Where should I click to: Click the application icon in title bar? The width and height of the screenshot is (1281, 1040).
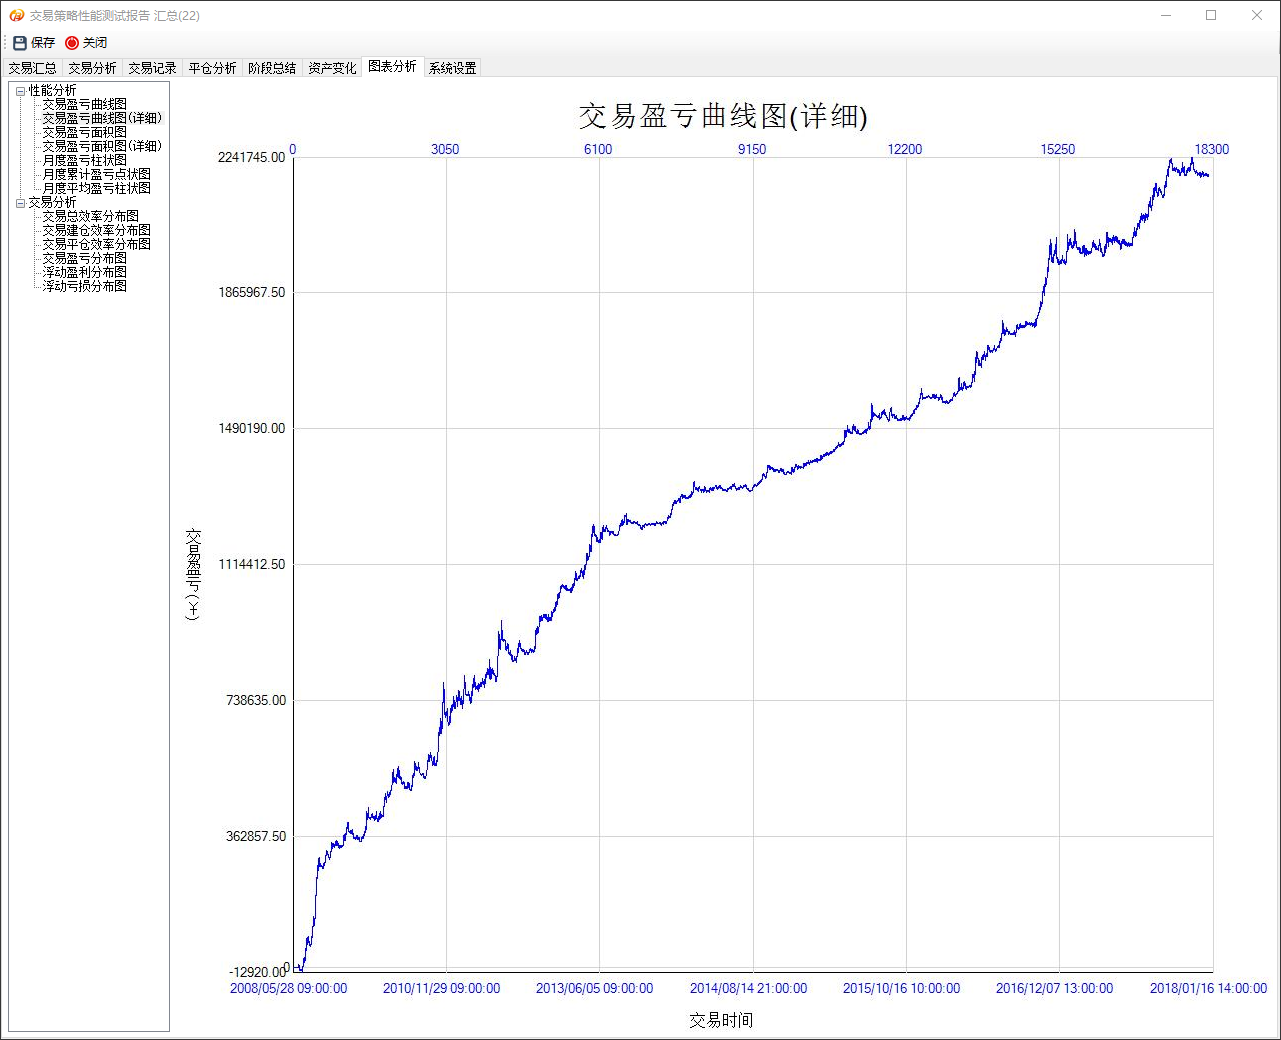pos(16,15)
